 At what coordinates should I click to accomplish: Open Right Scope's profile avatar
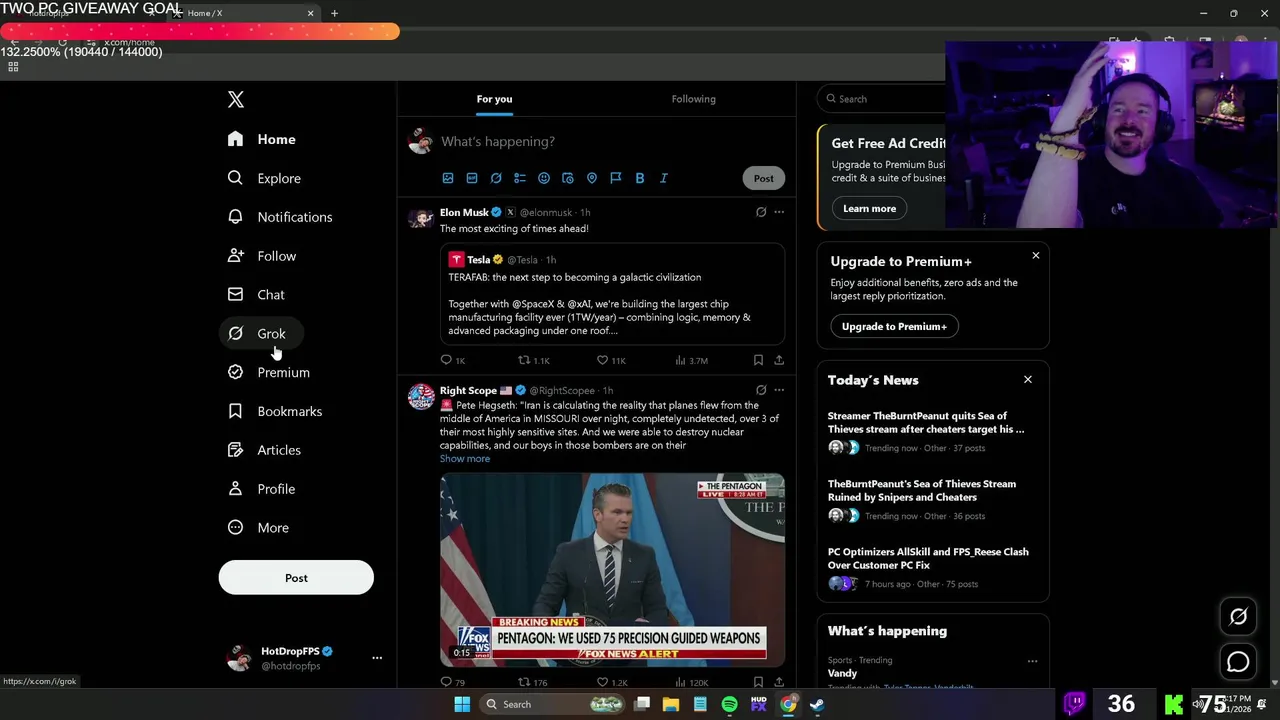point(421,397)
